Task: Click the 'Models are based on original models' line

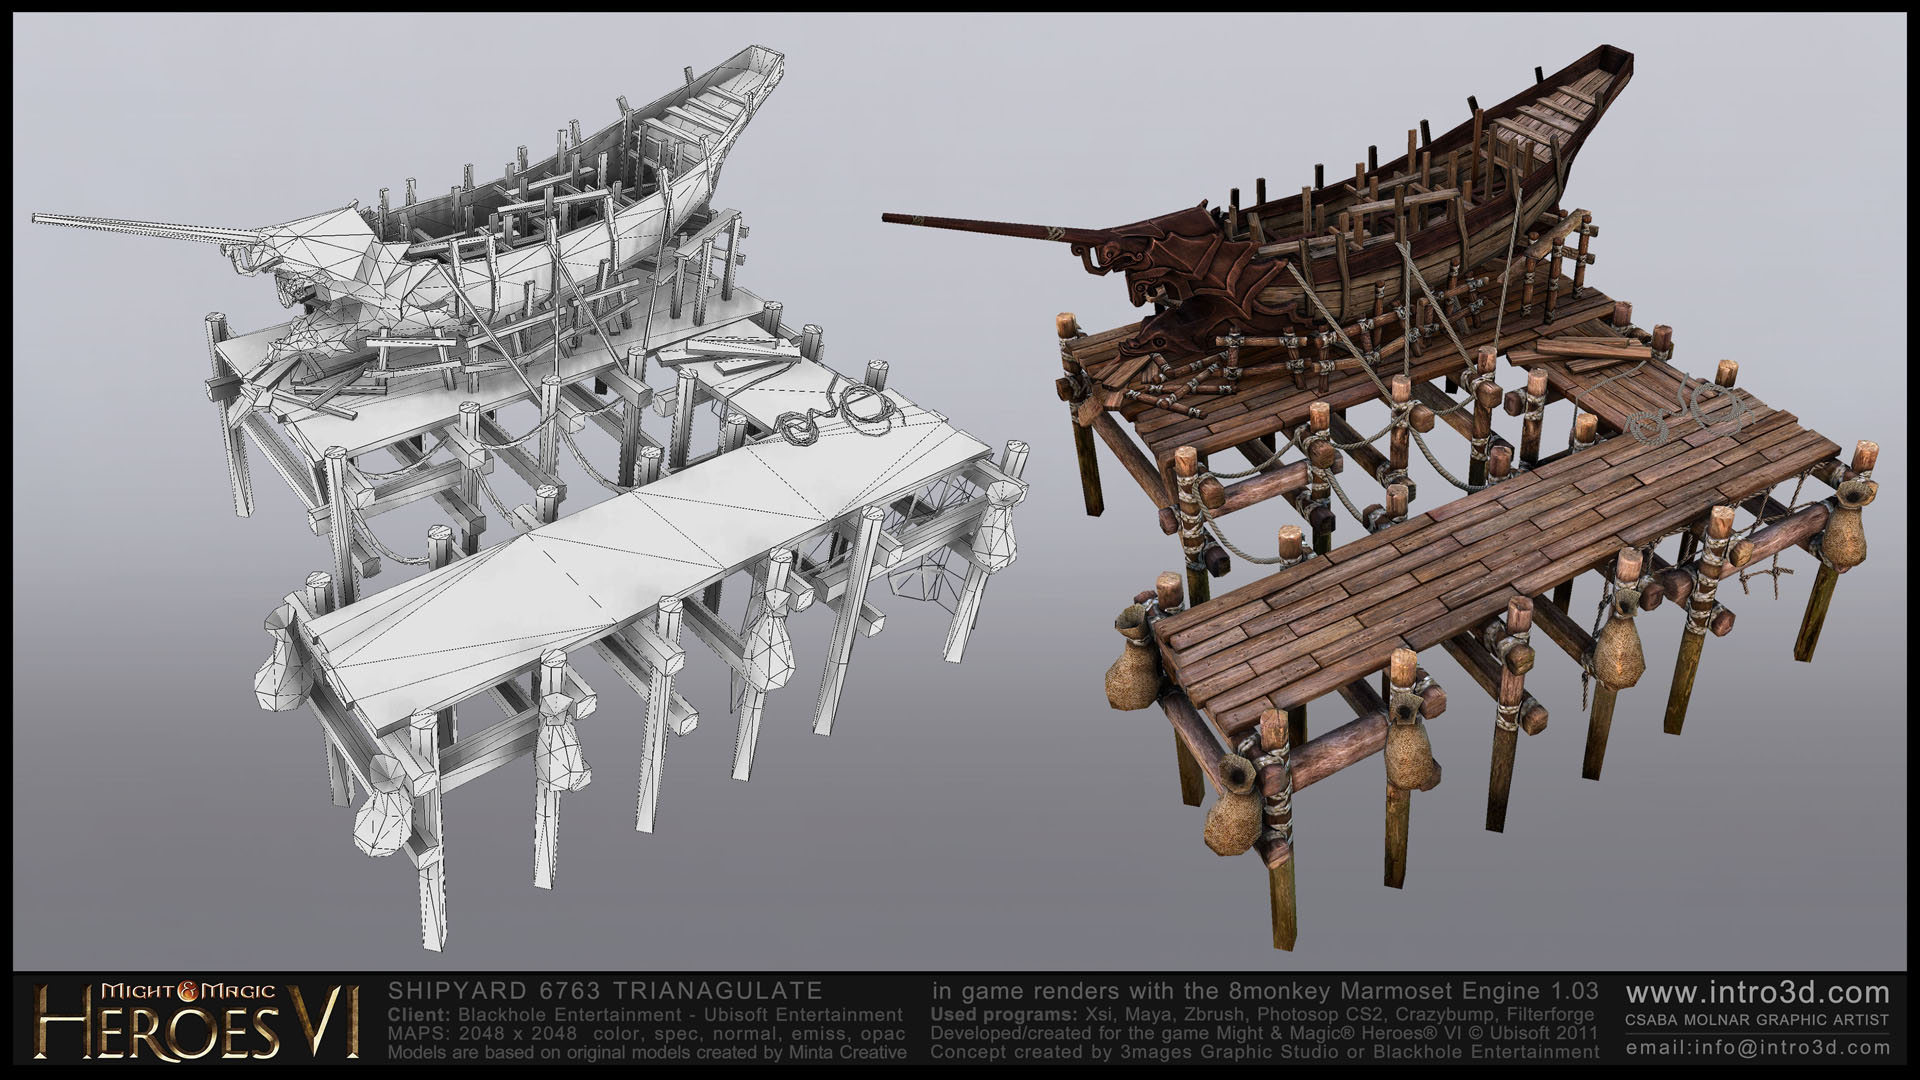Action: click(647, 1052)
